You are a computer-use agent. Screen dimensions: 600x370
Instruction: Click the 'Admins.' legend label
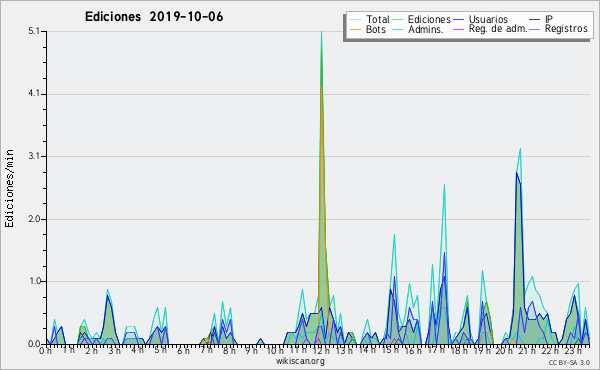(x=426, y=29)
